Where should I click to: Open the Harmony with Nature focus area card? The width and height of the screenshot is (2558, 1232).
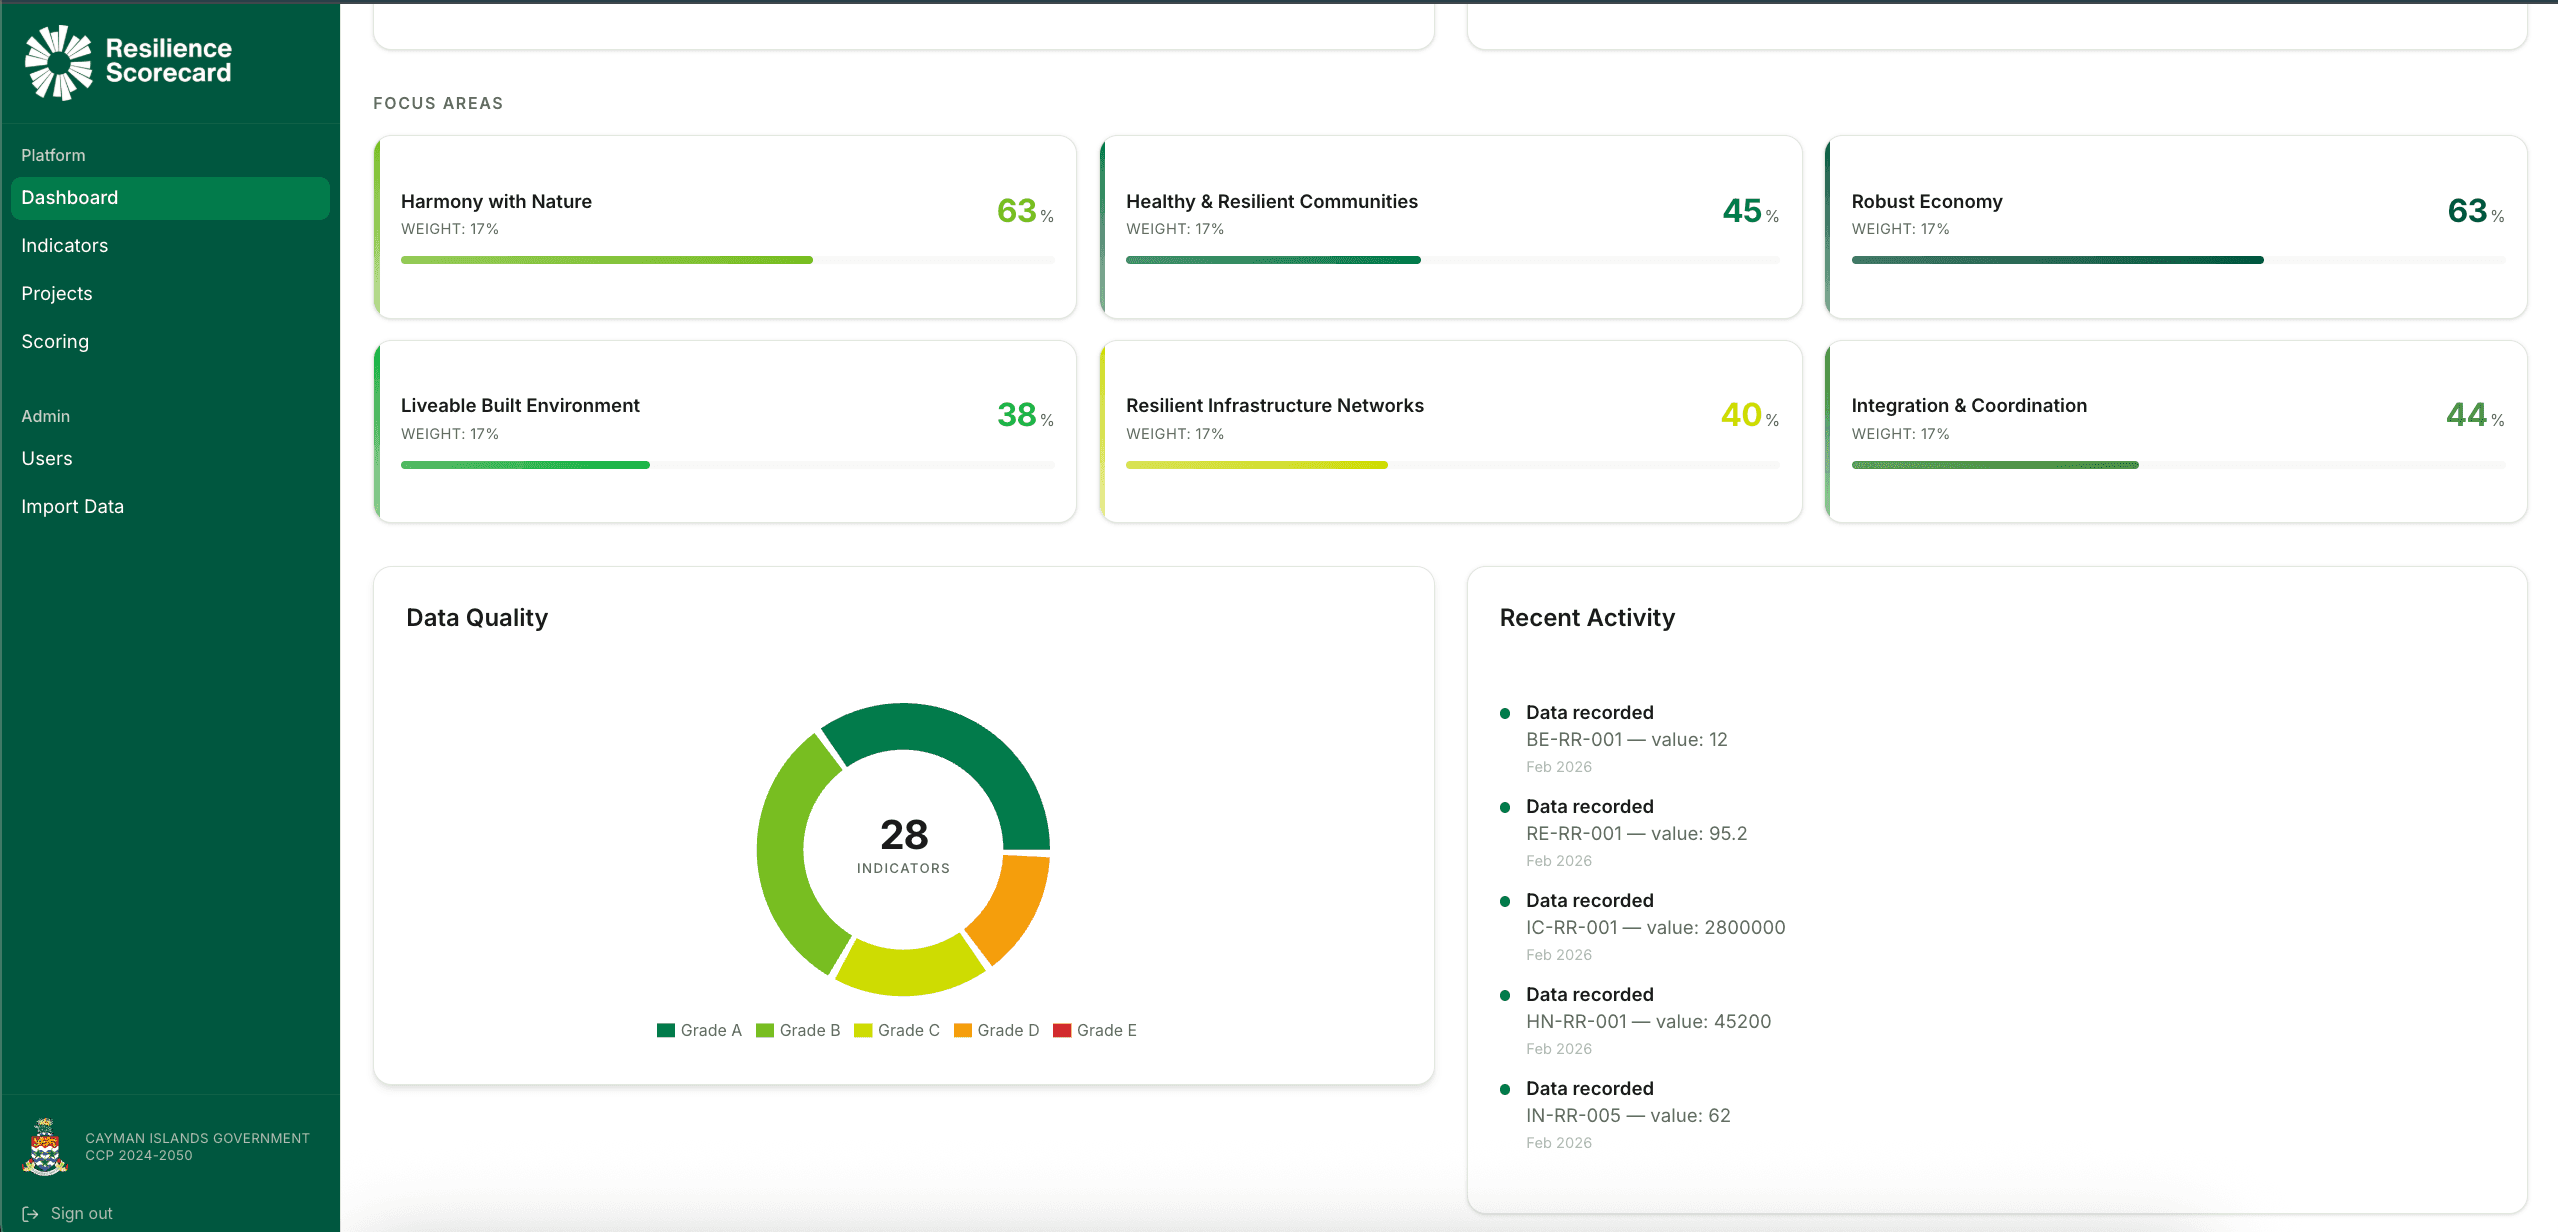[725, 228]
